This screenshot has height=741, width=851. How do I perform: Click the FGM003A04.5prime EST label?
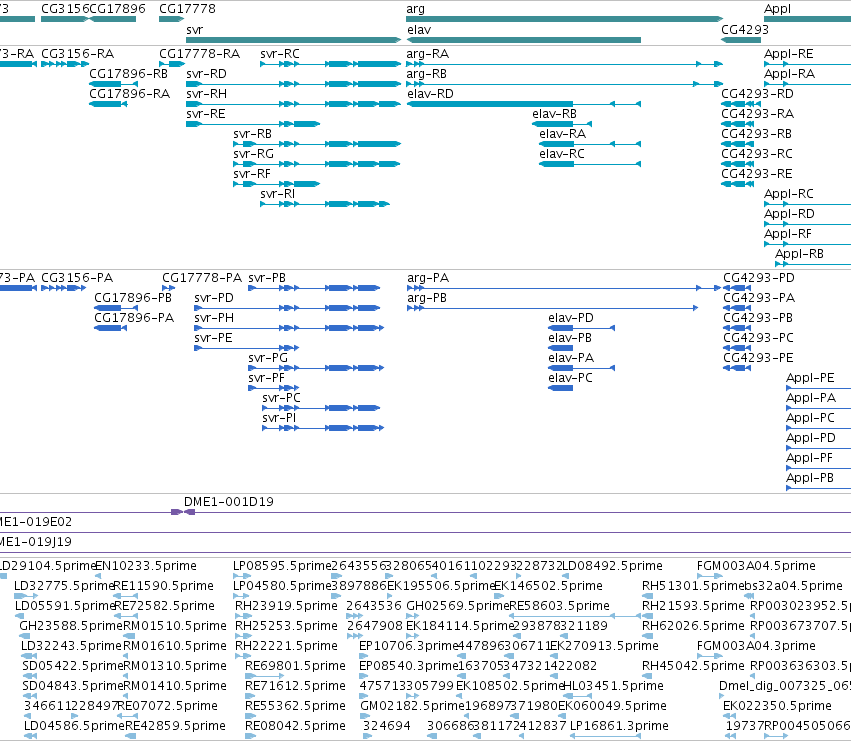[756, 566]
